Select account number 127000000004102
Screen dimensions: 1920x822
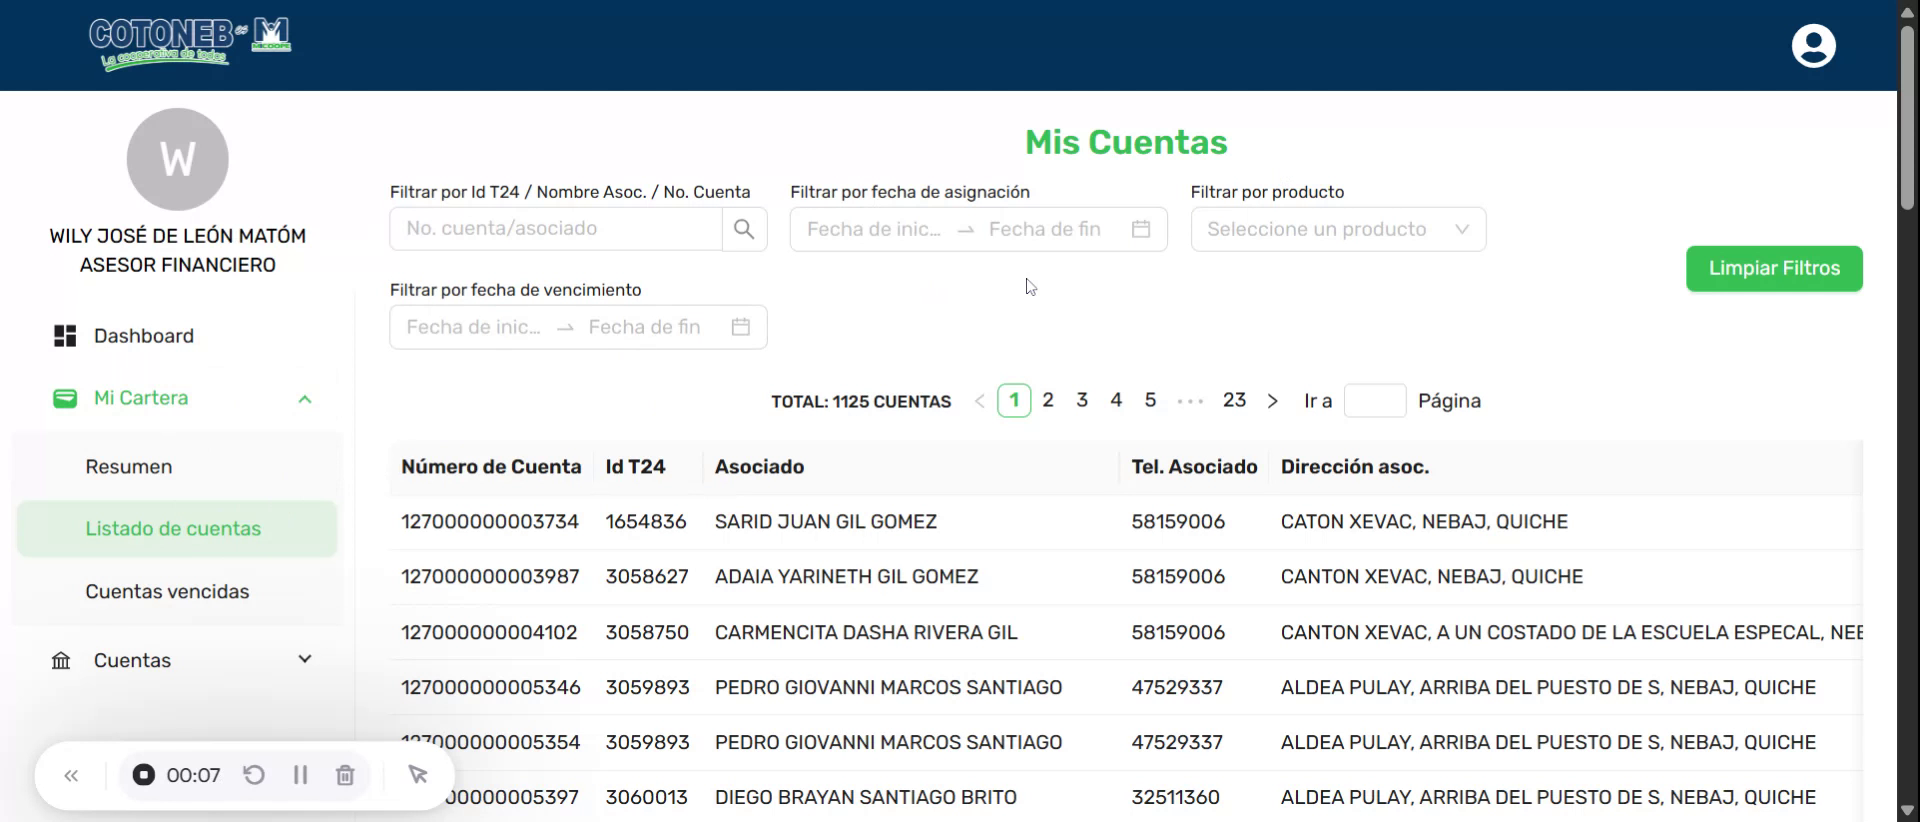point(489,633)
